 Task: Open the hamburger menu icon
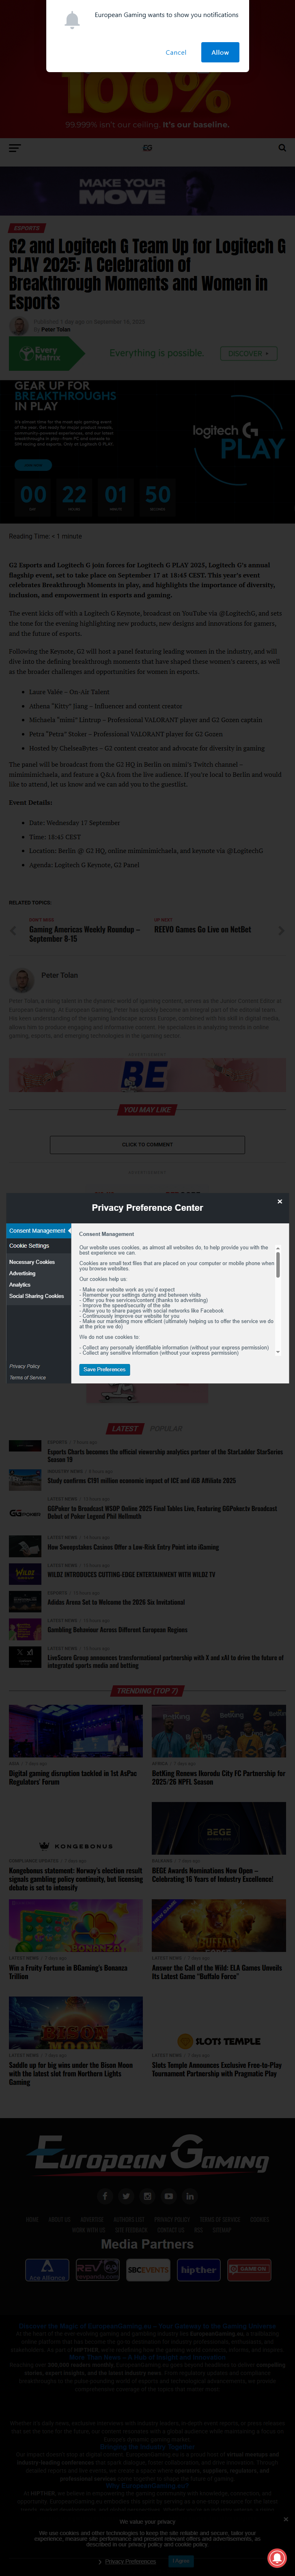(x=14, y=148)
